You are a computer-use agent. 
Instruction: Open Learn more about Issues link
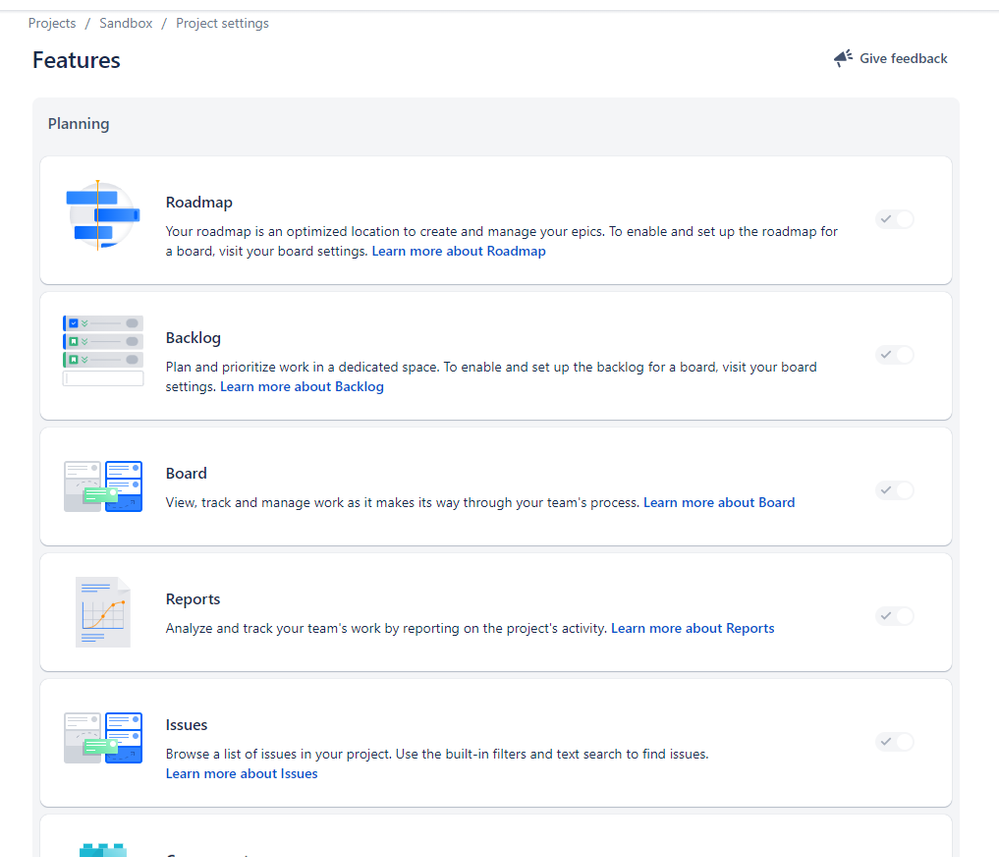[x=241, y=774]
